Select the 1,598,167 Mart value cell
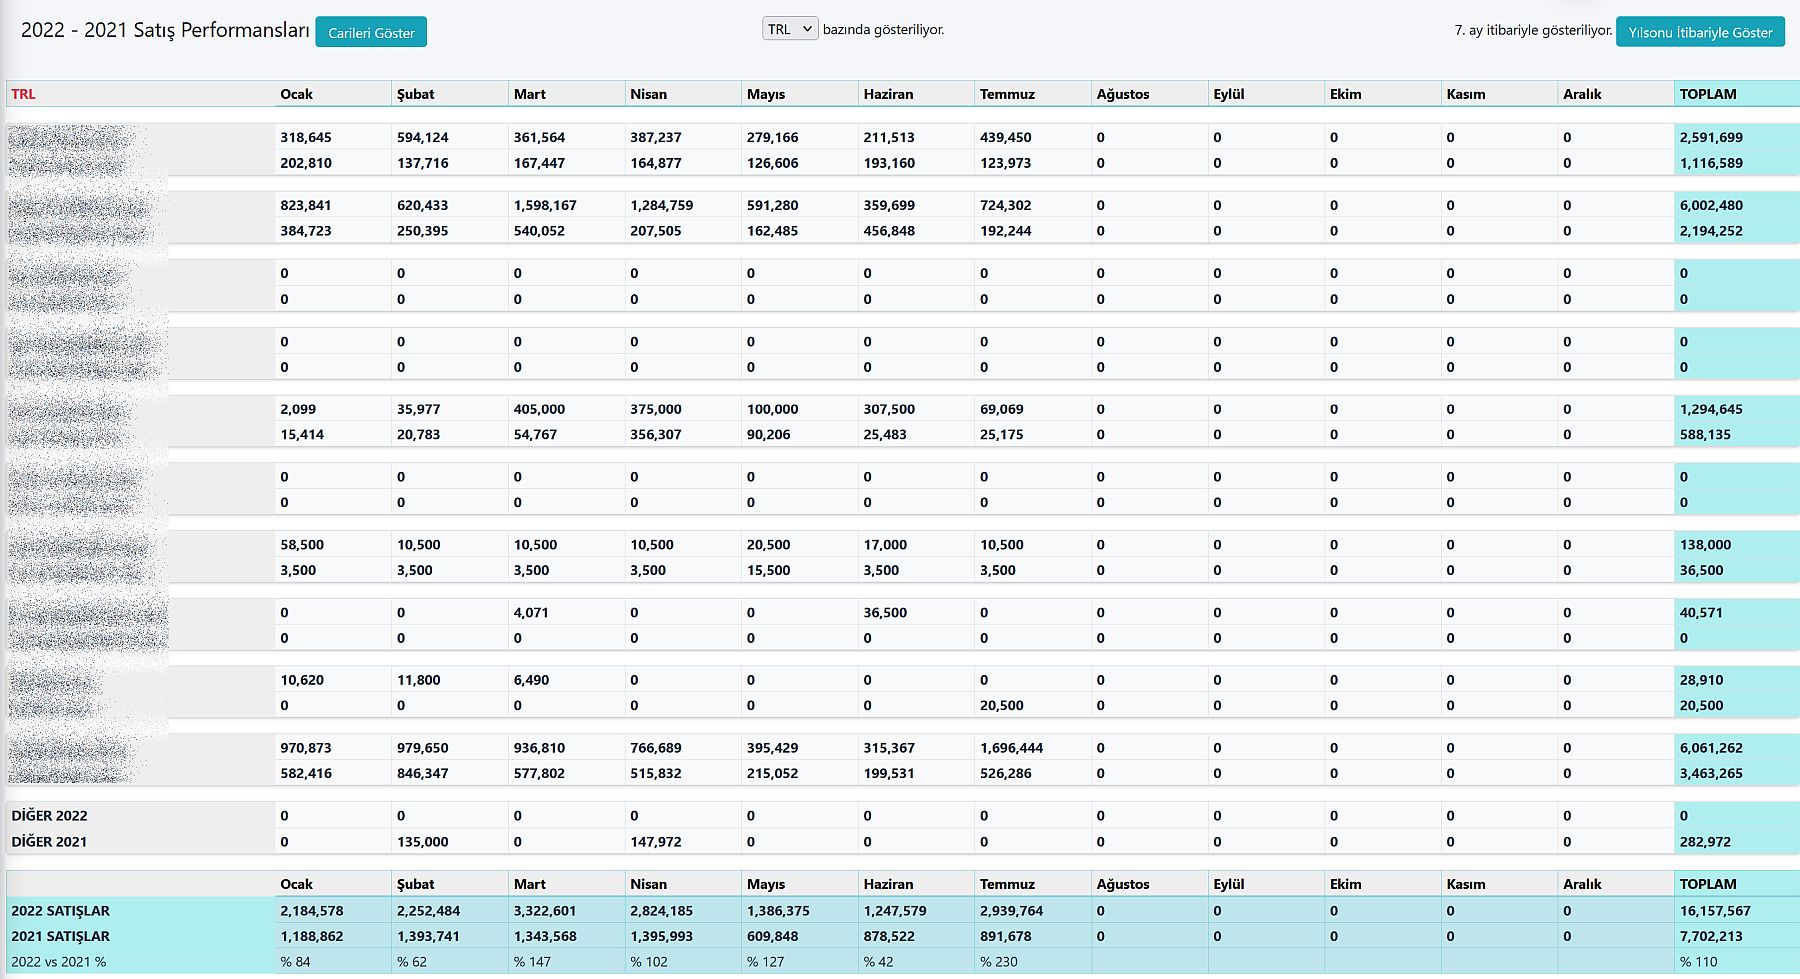Screen dimensions: 1800x979 tap(545, 205)
